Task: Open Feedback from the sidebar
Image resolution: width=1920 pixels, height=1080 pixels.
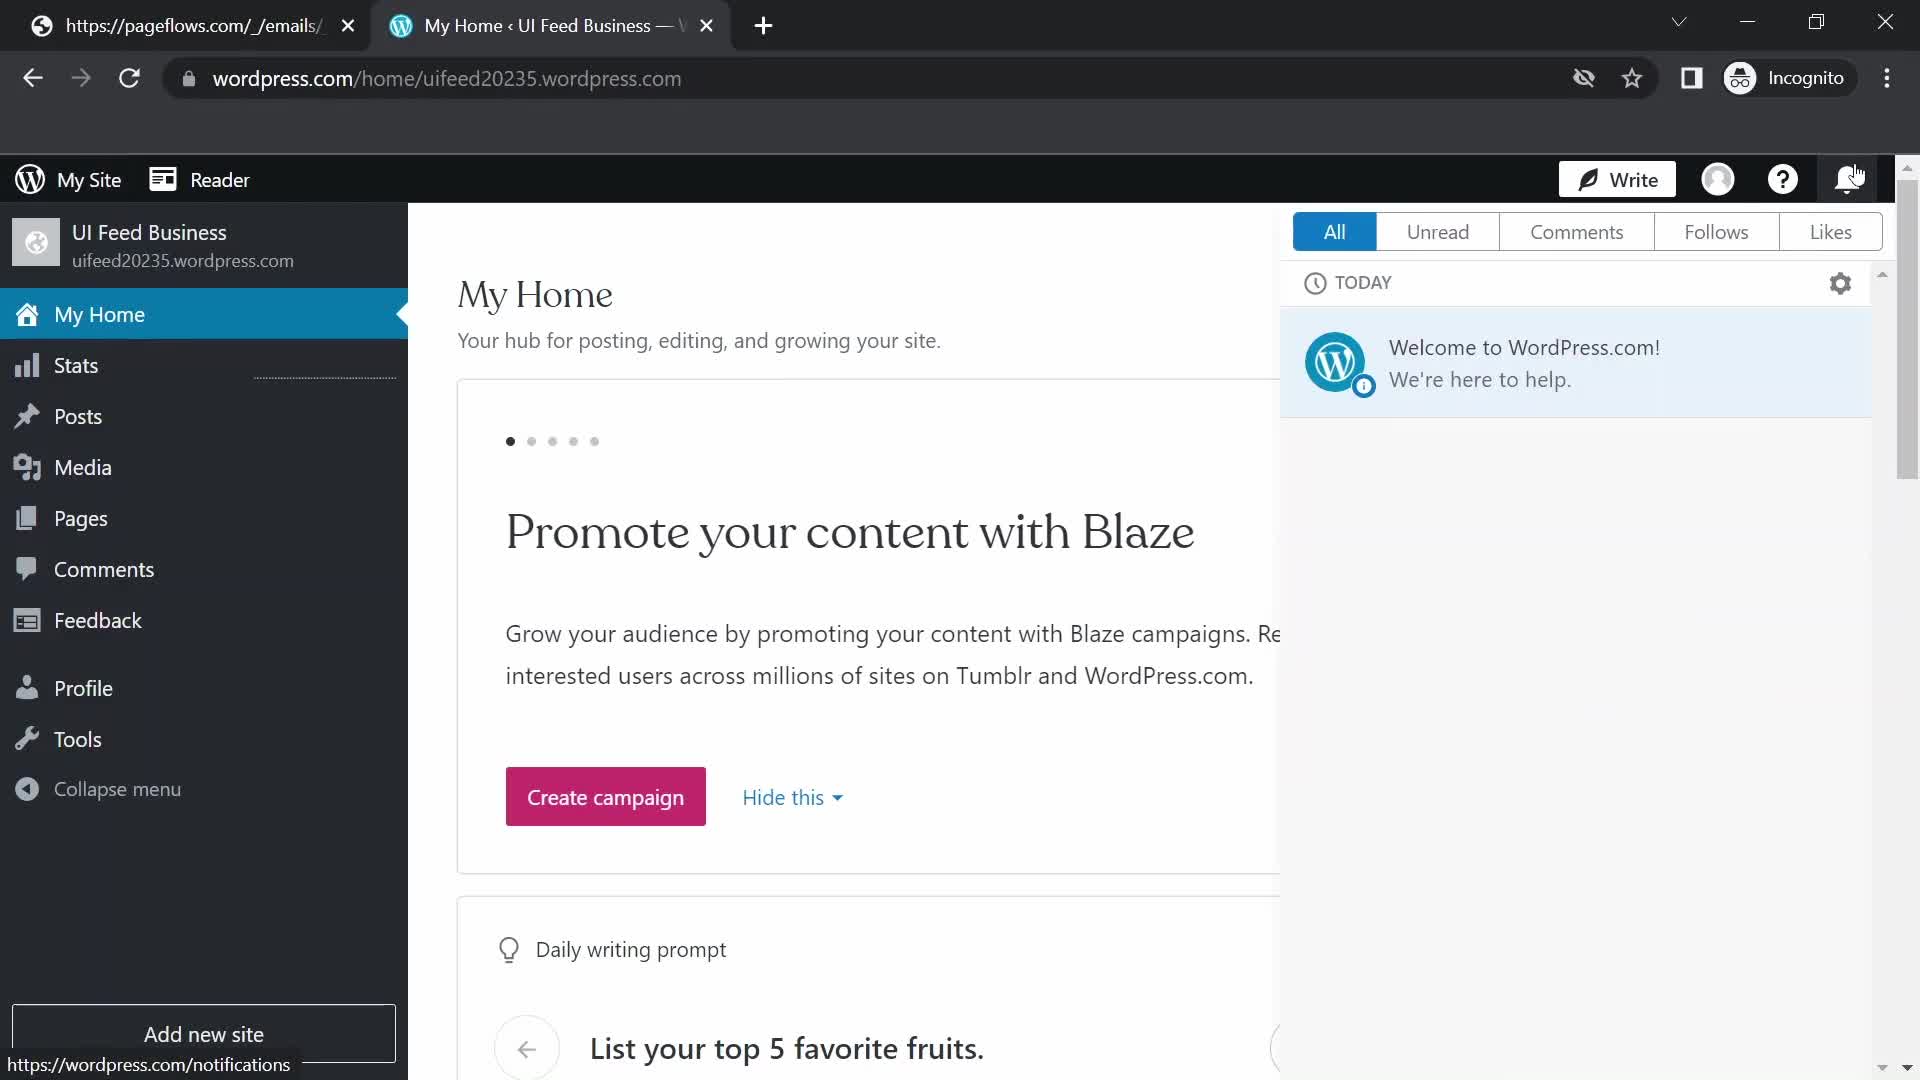Action: [x=97, y=620]
